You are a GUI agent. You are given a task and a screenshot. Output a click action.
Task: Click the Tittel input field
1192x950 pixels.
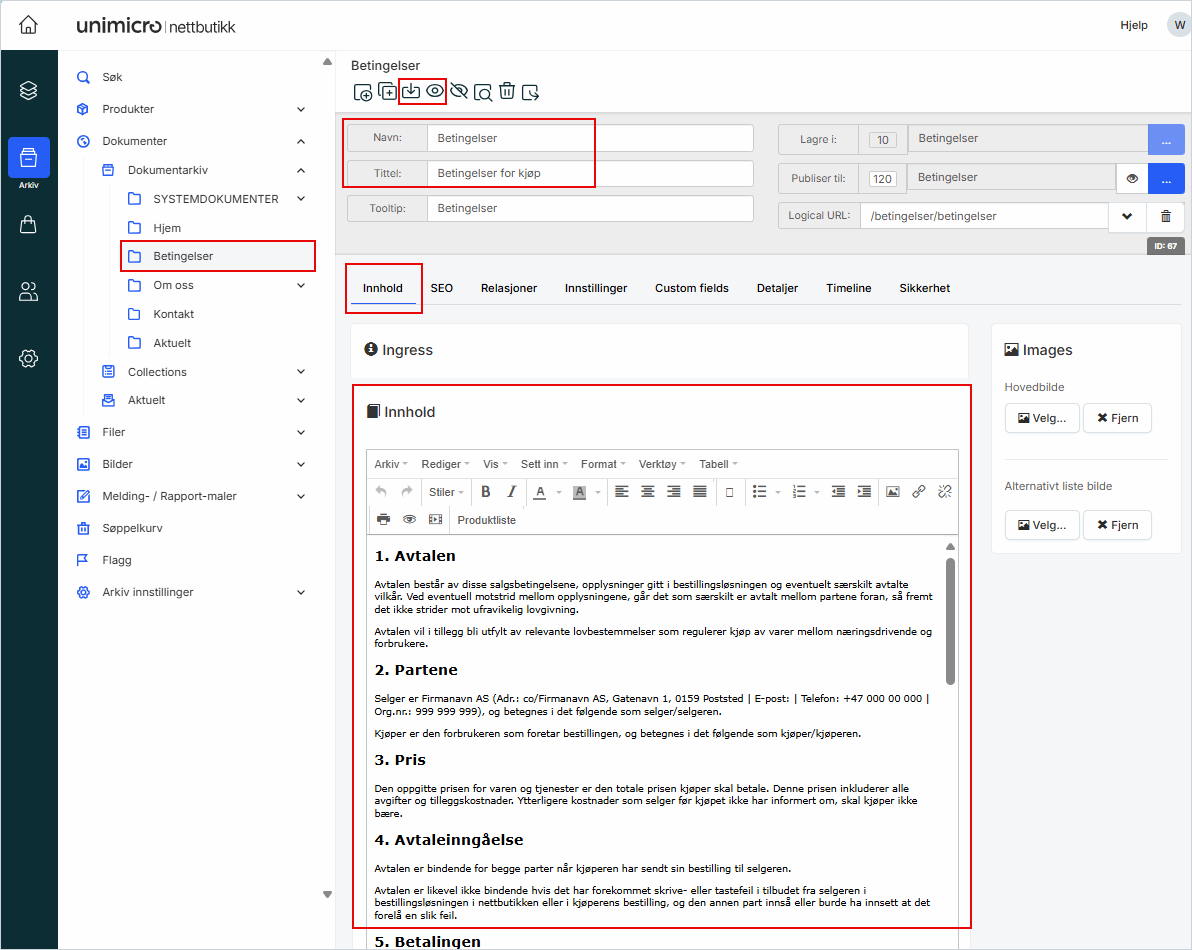[589, 173]
